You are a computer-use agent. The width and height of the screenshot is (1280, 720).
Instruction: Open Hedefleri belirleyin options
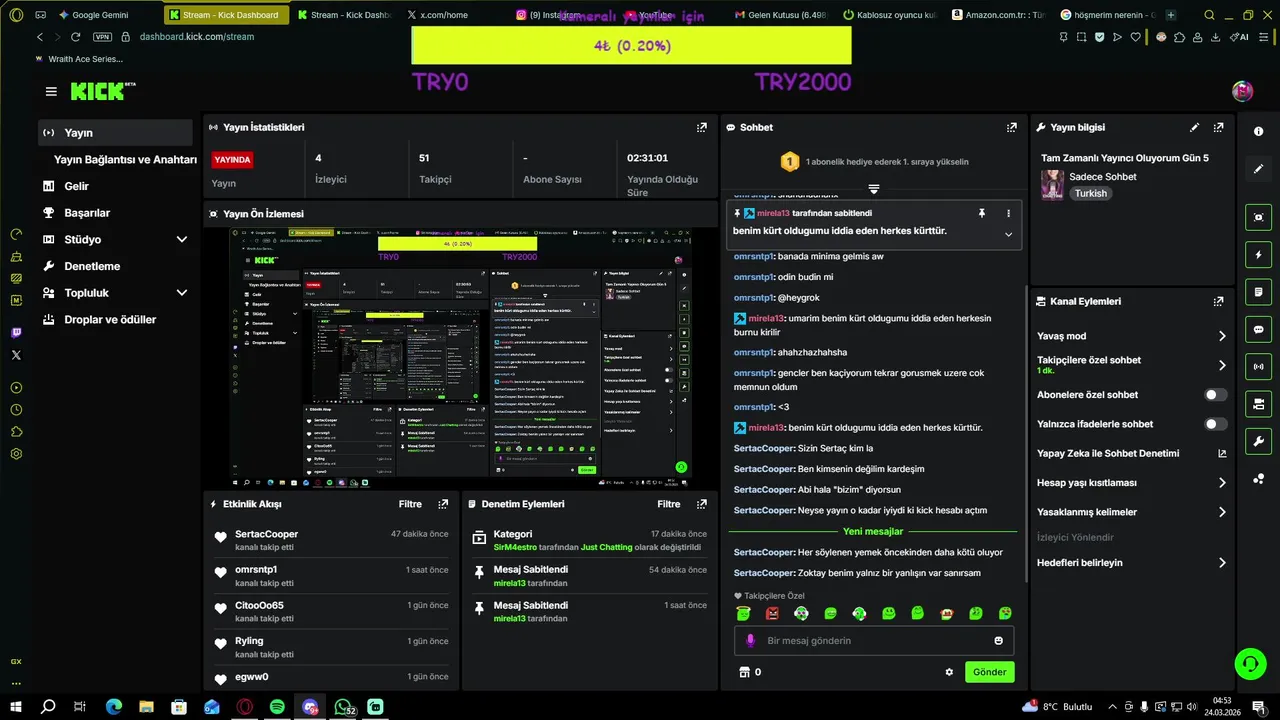1130,563
